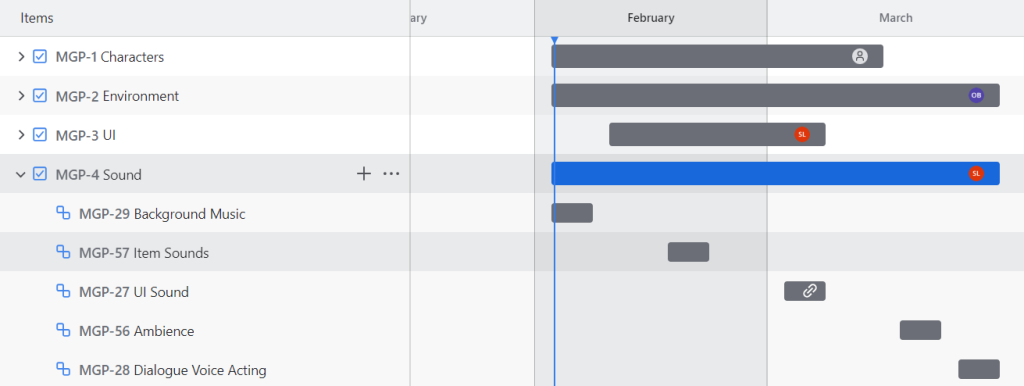Screen dimensions: 1024x386
Task: Open the MGP-56 Ambience item
Action: pos(136,331)
